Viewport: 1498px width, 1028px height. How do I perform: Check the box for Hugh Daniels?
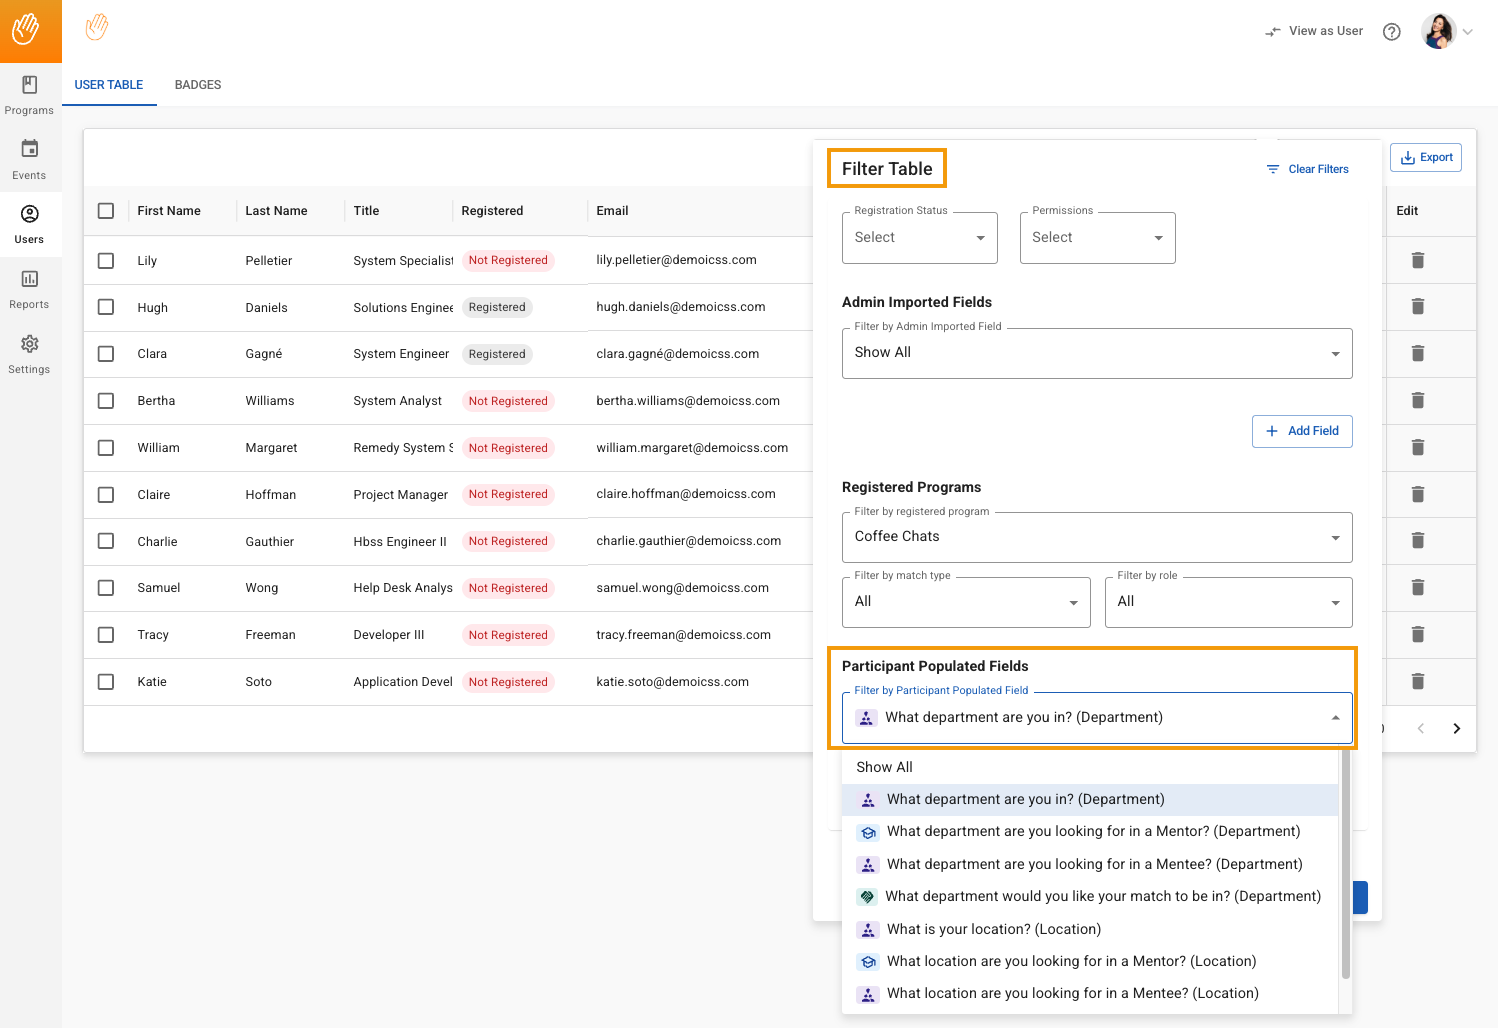[106, 307]
